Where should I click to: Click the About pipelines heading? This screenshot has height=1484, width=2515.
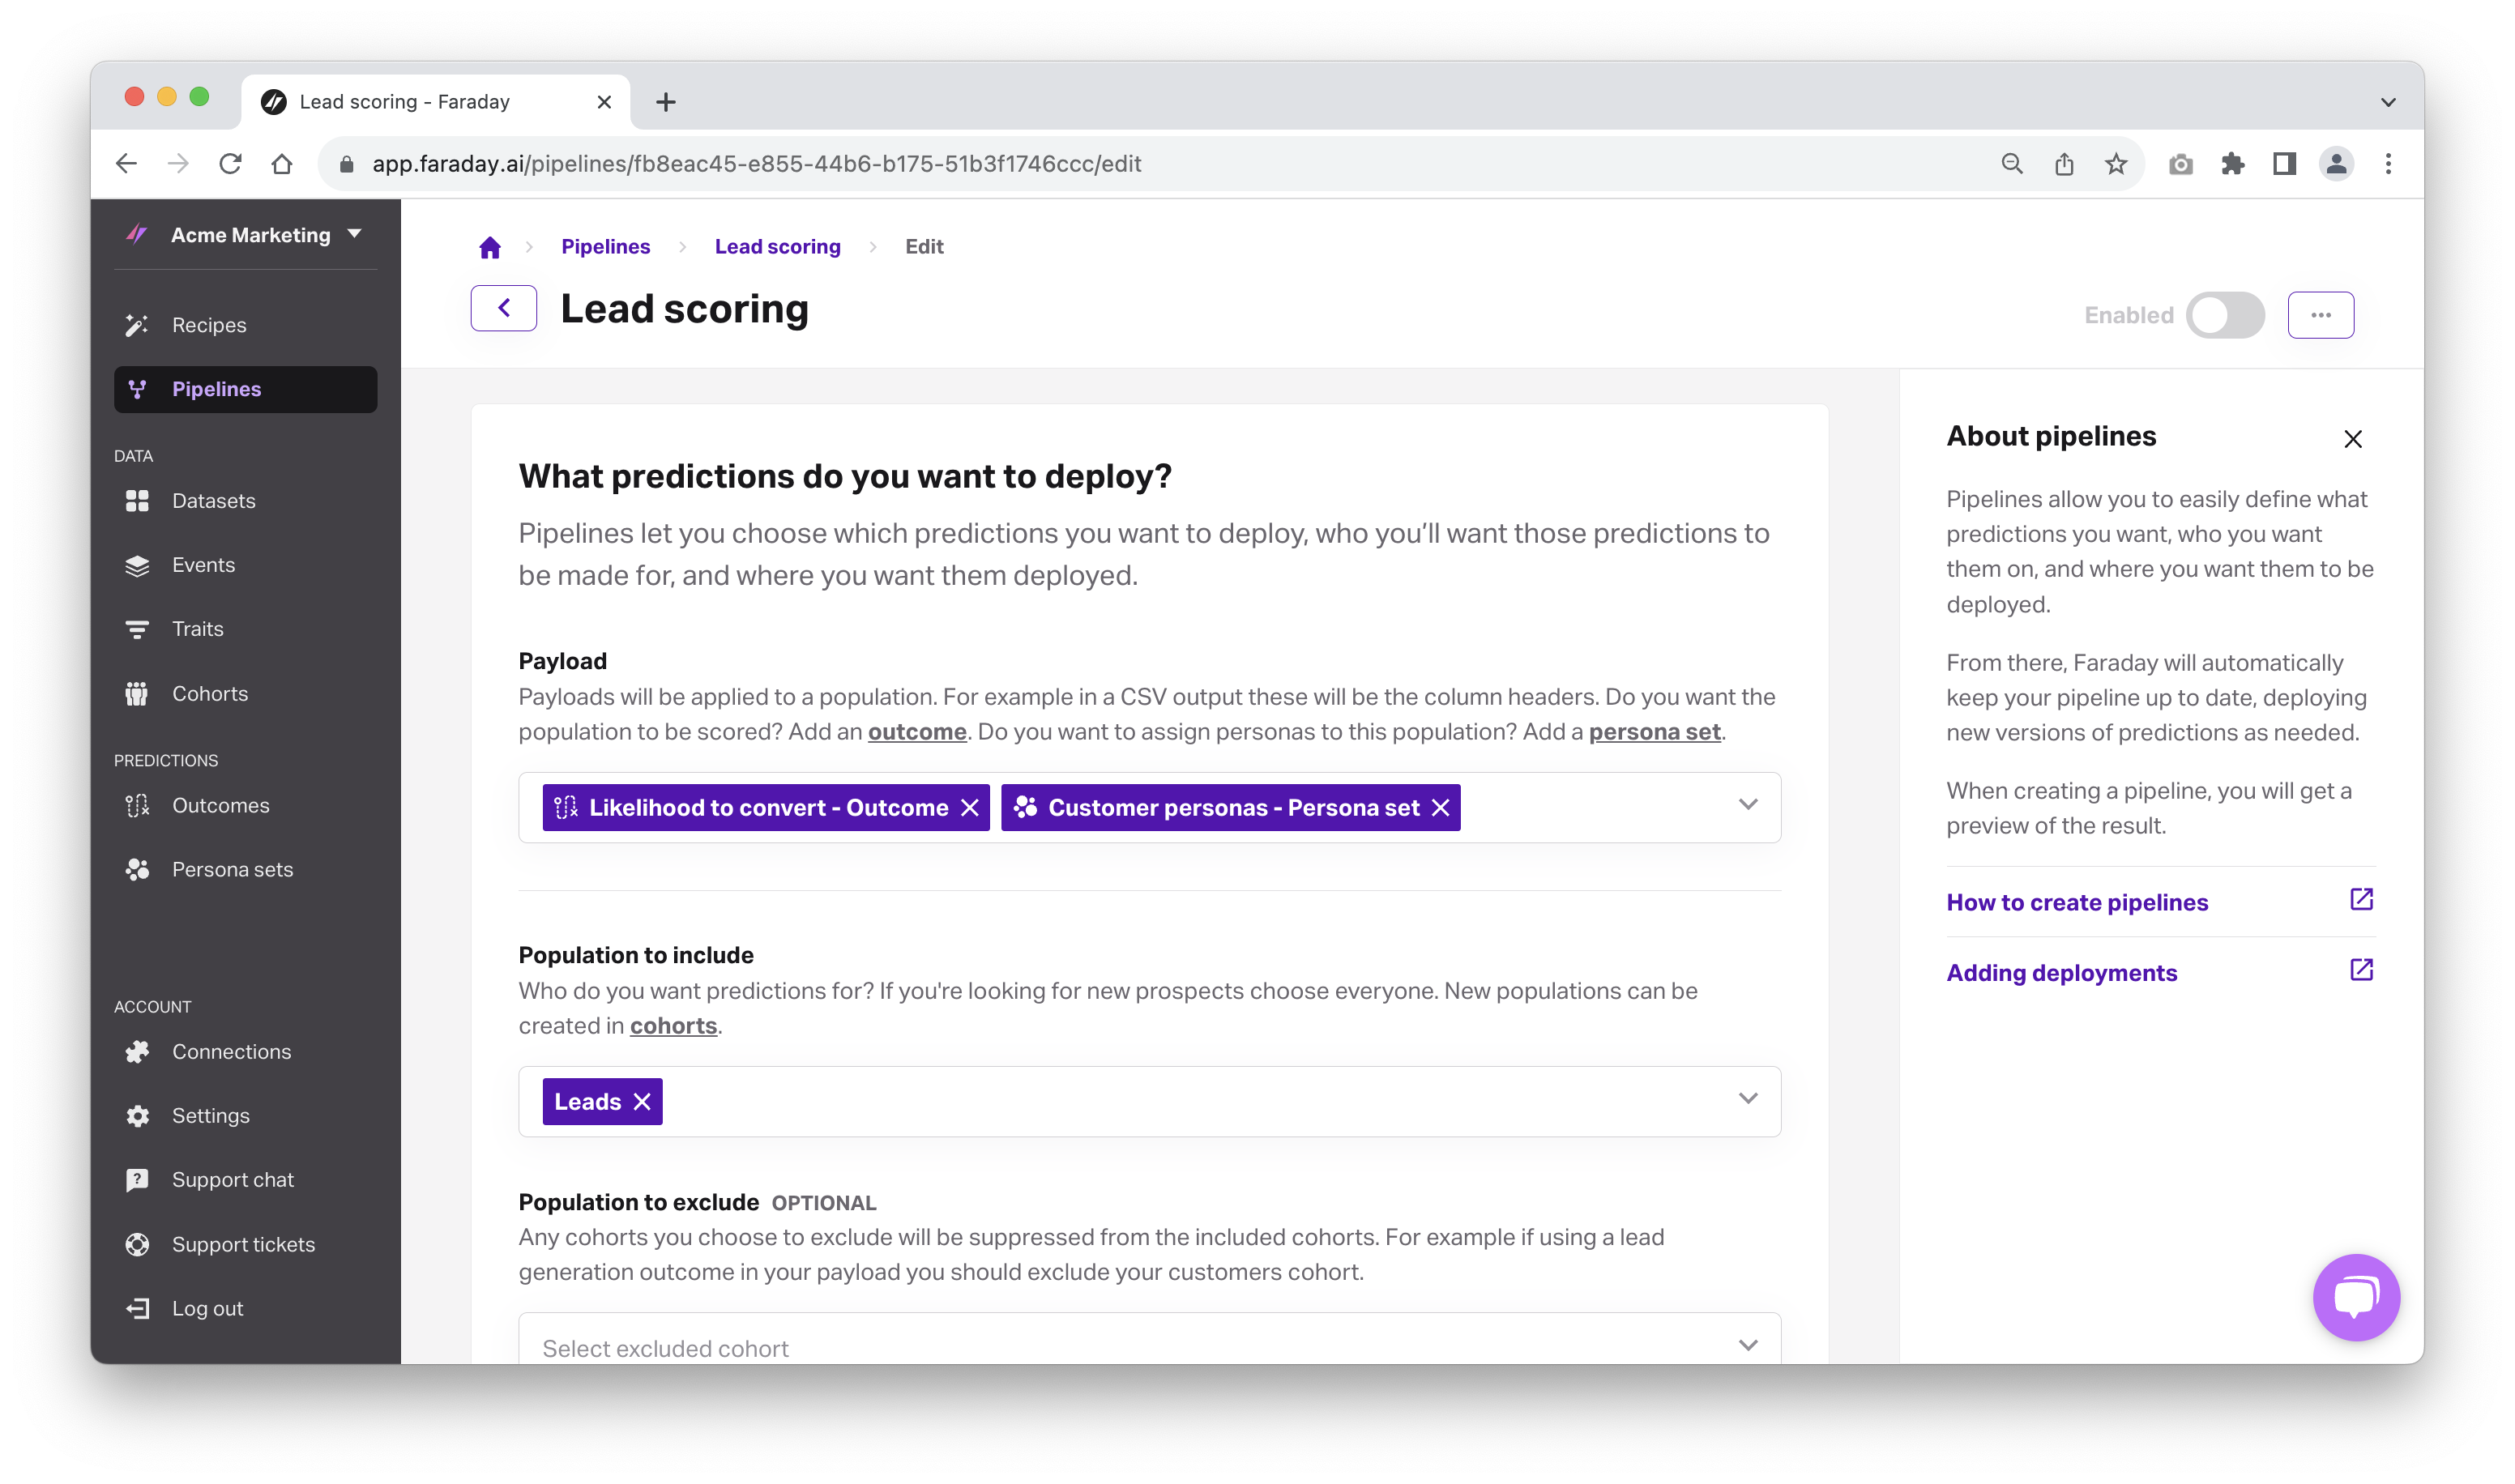pos(2050,436)
